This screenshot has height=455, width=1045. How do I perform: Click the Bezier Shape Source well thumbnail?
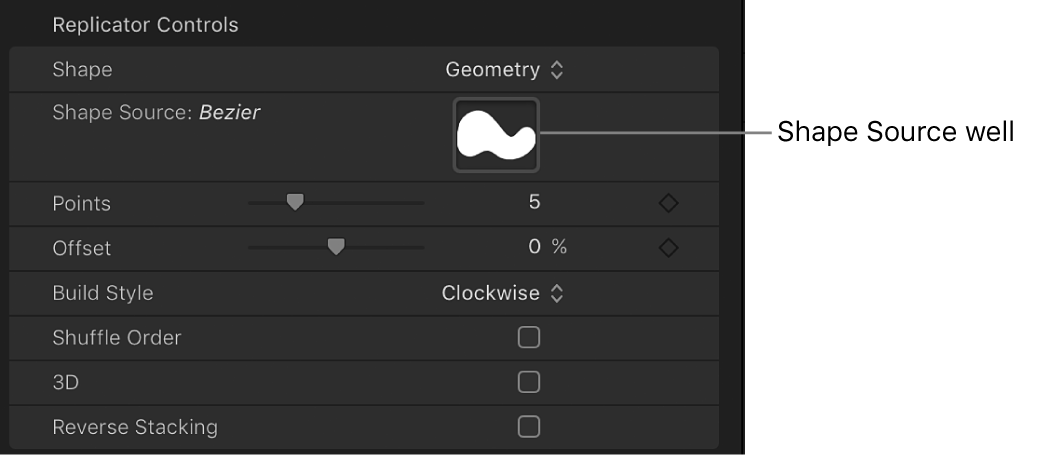pyautogui.click(x=496, y=135)
